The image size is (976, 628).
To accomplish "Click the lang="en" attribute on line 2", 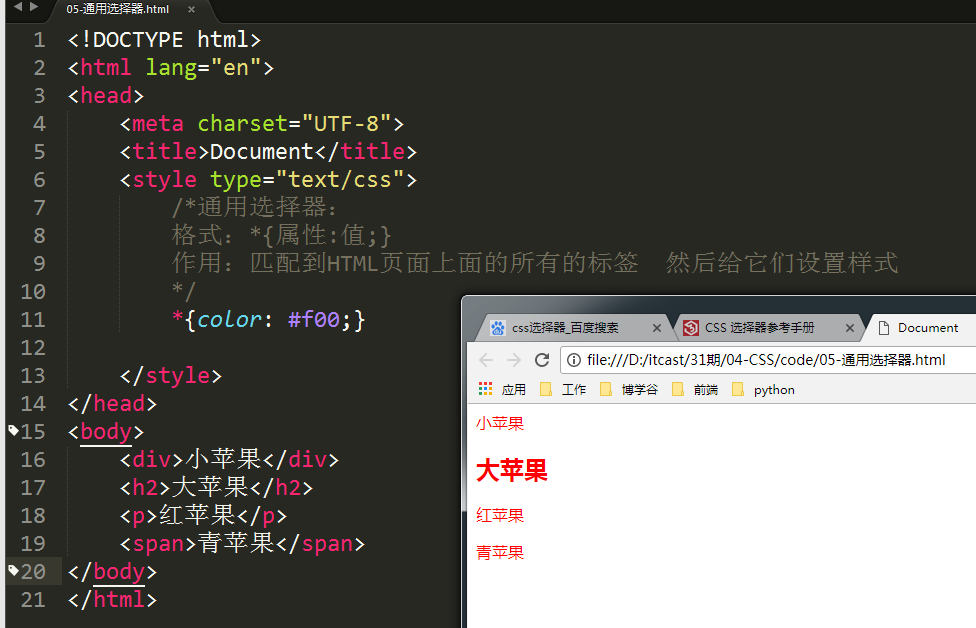I will pos(203,68).
